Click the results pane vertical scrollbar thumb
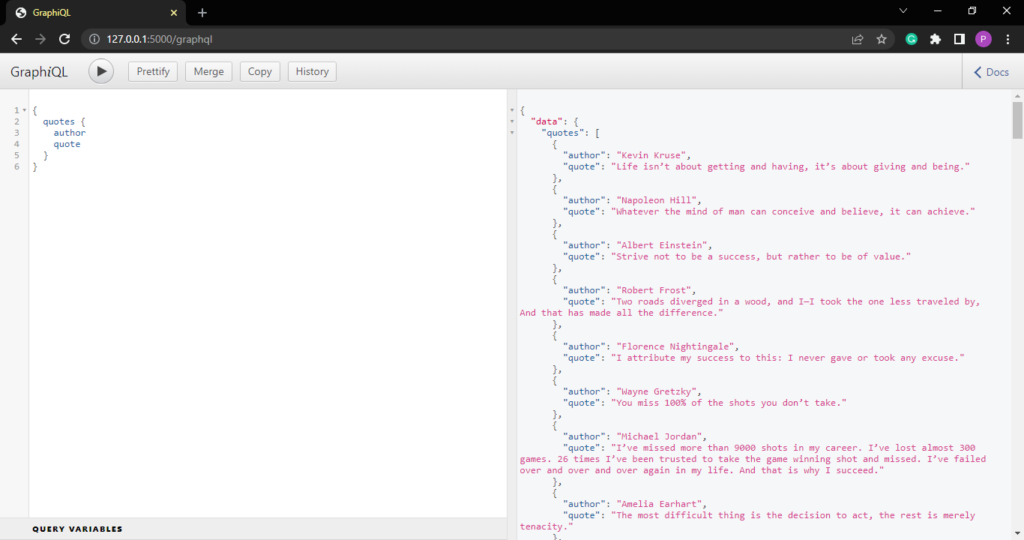Screen dimensions: 1024x540 point(1017,119)
